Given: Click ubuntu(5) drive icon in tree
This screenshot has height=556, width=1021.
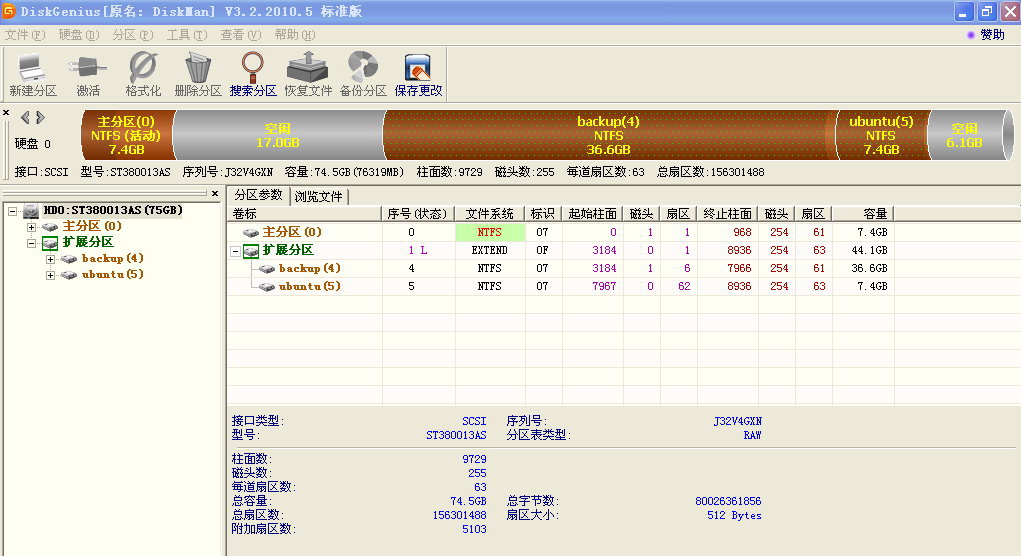Looking at the screenshot, I should [69, 275].
